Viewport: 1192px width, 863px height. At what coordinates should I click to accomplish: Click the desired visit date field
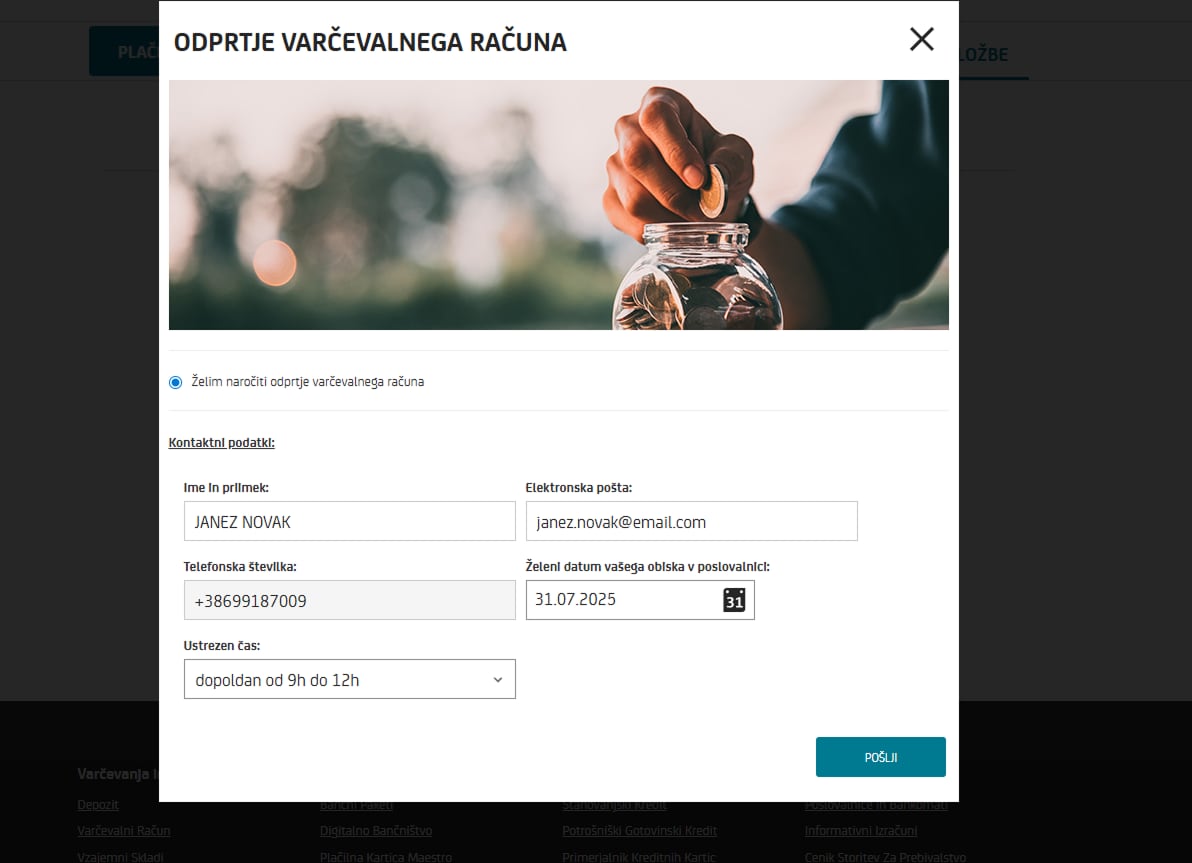(640, 600)
